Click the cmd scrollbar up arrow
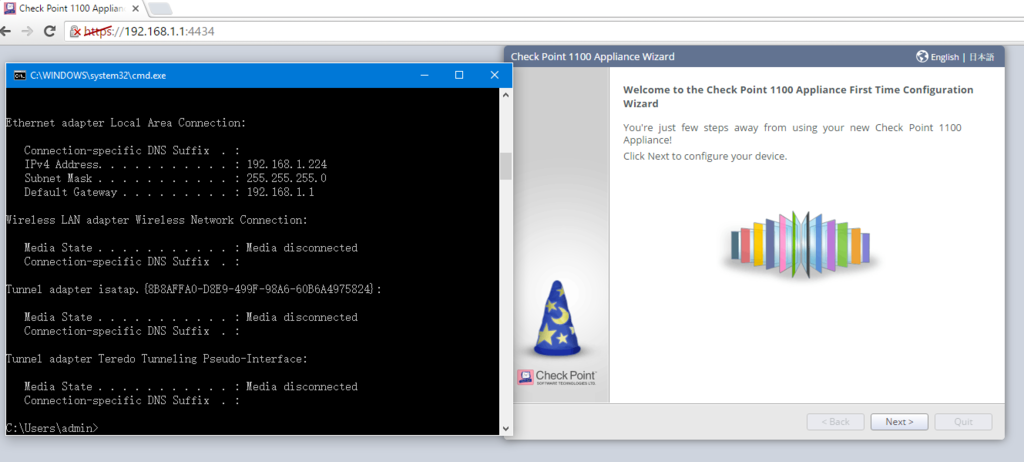This screenshot has width=1024, height=462. click(x=505, y=95)
